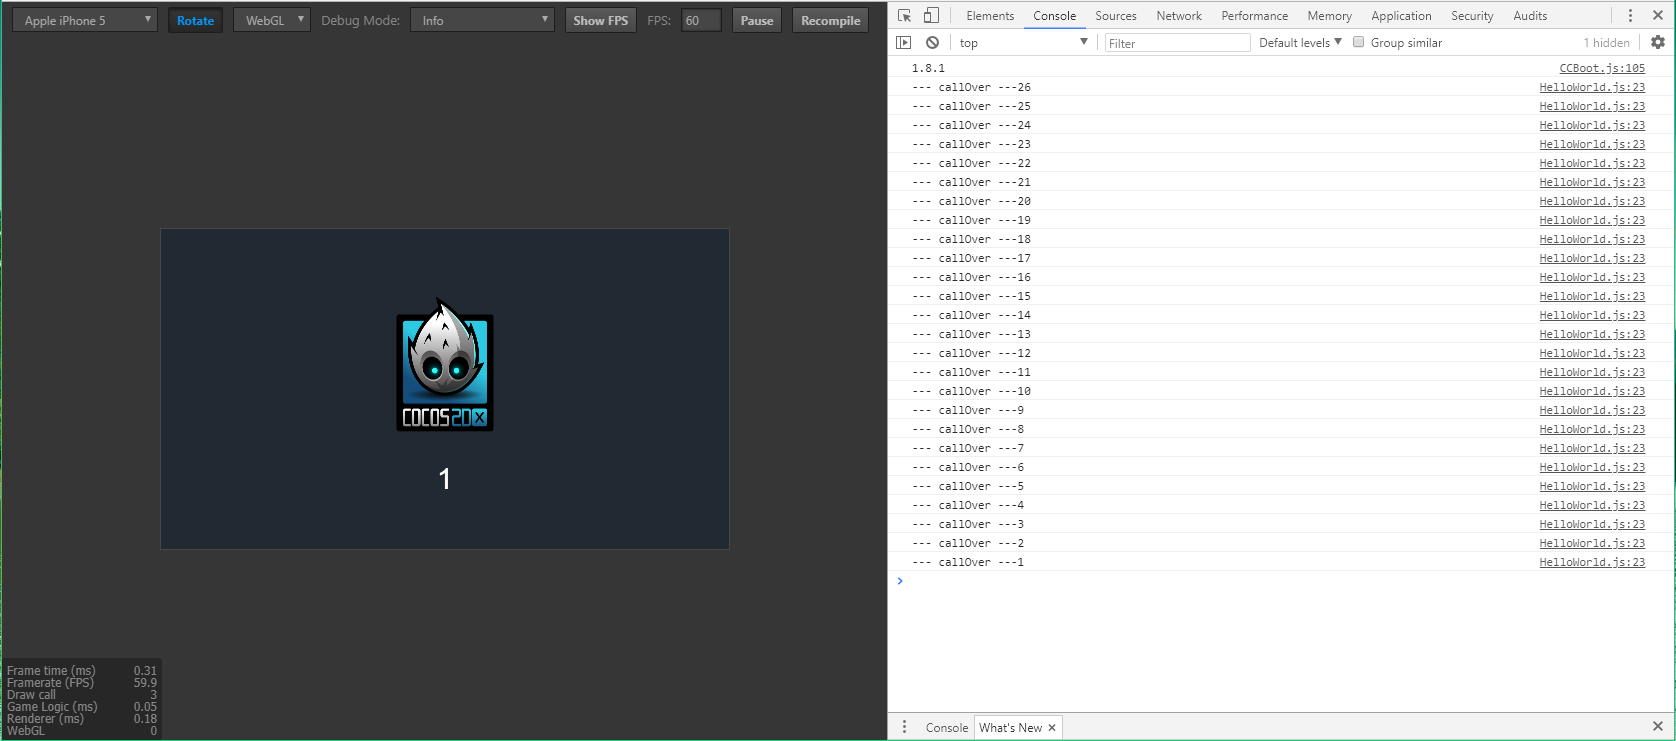Close the DevTools panel
The height and width of the screenshot is (741, 1676).
[x=1657, y=16]
